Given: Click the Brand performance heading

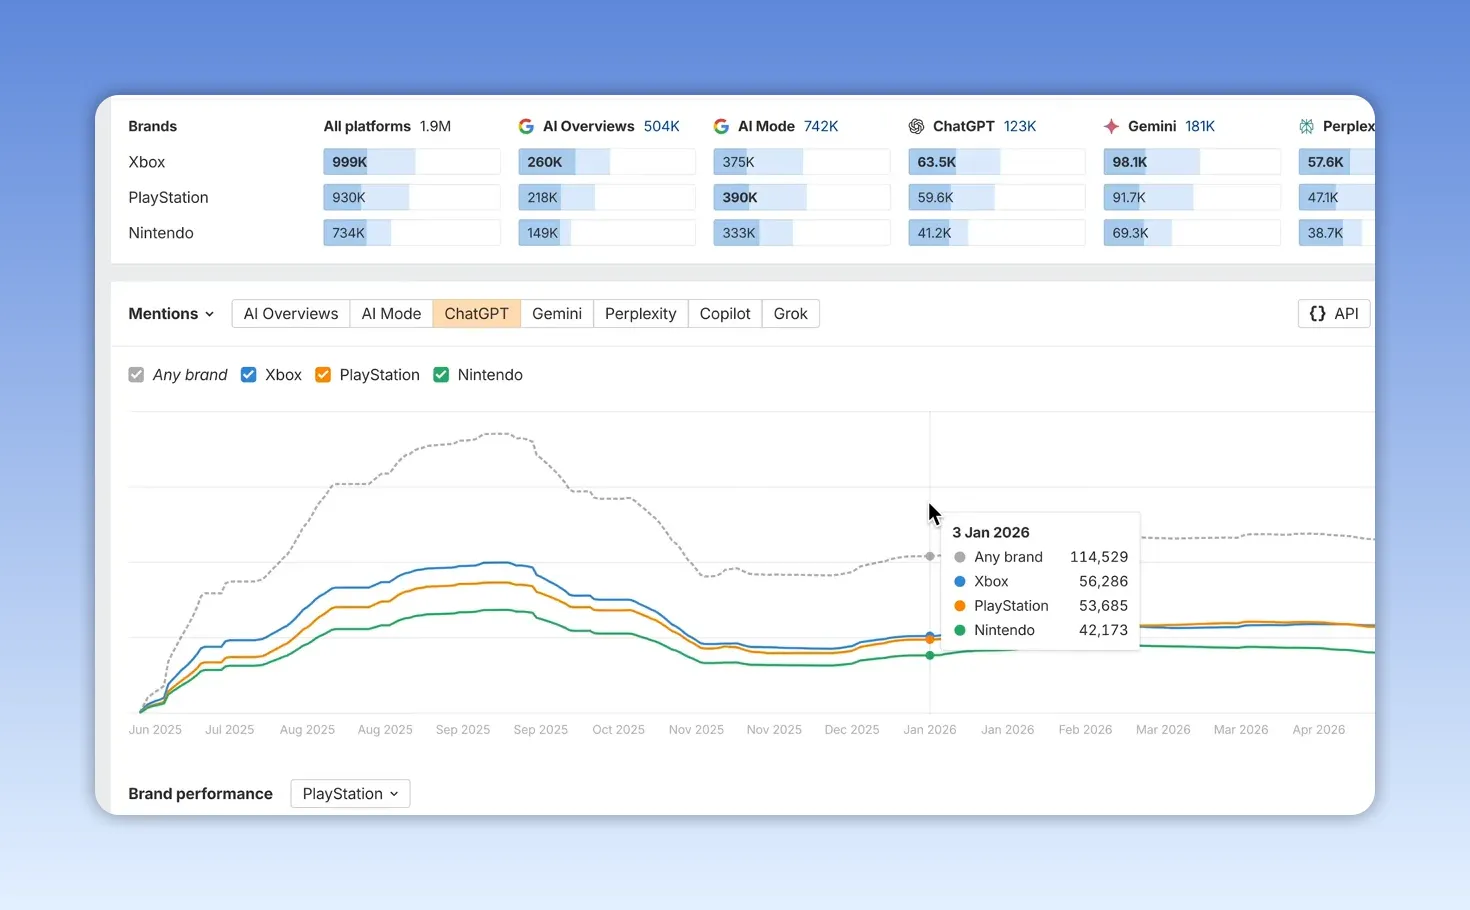Looking at the screenshot, I should (x=200, y=794).
